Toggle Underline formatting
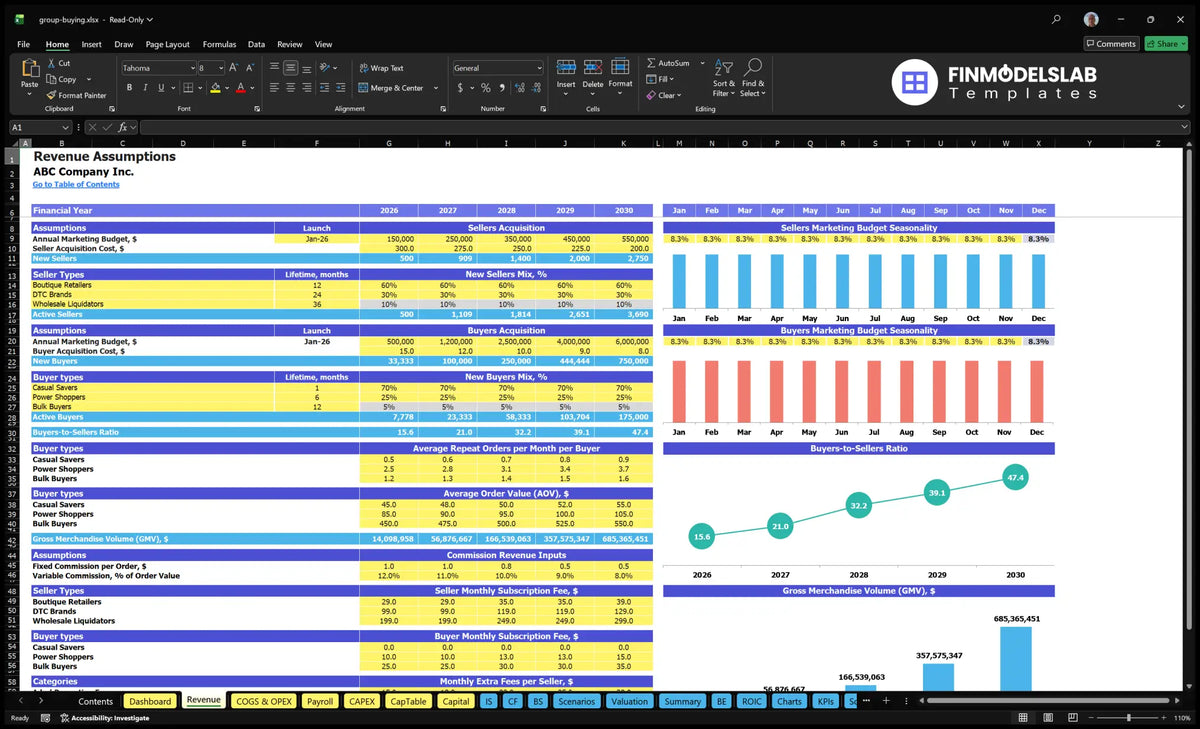Image resolution: width=1200 pixels, height=729 pixels. point(159,88)
